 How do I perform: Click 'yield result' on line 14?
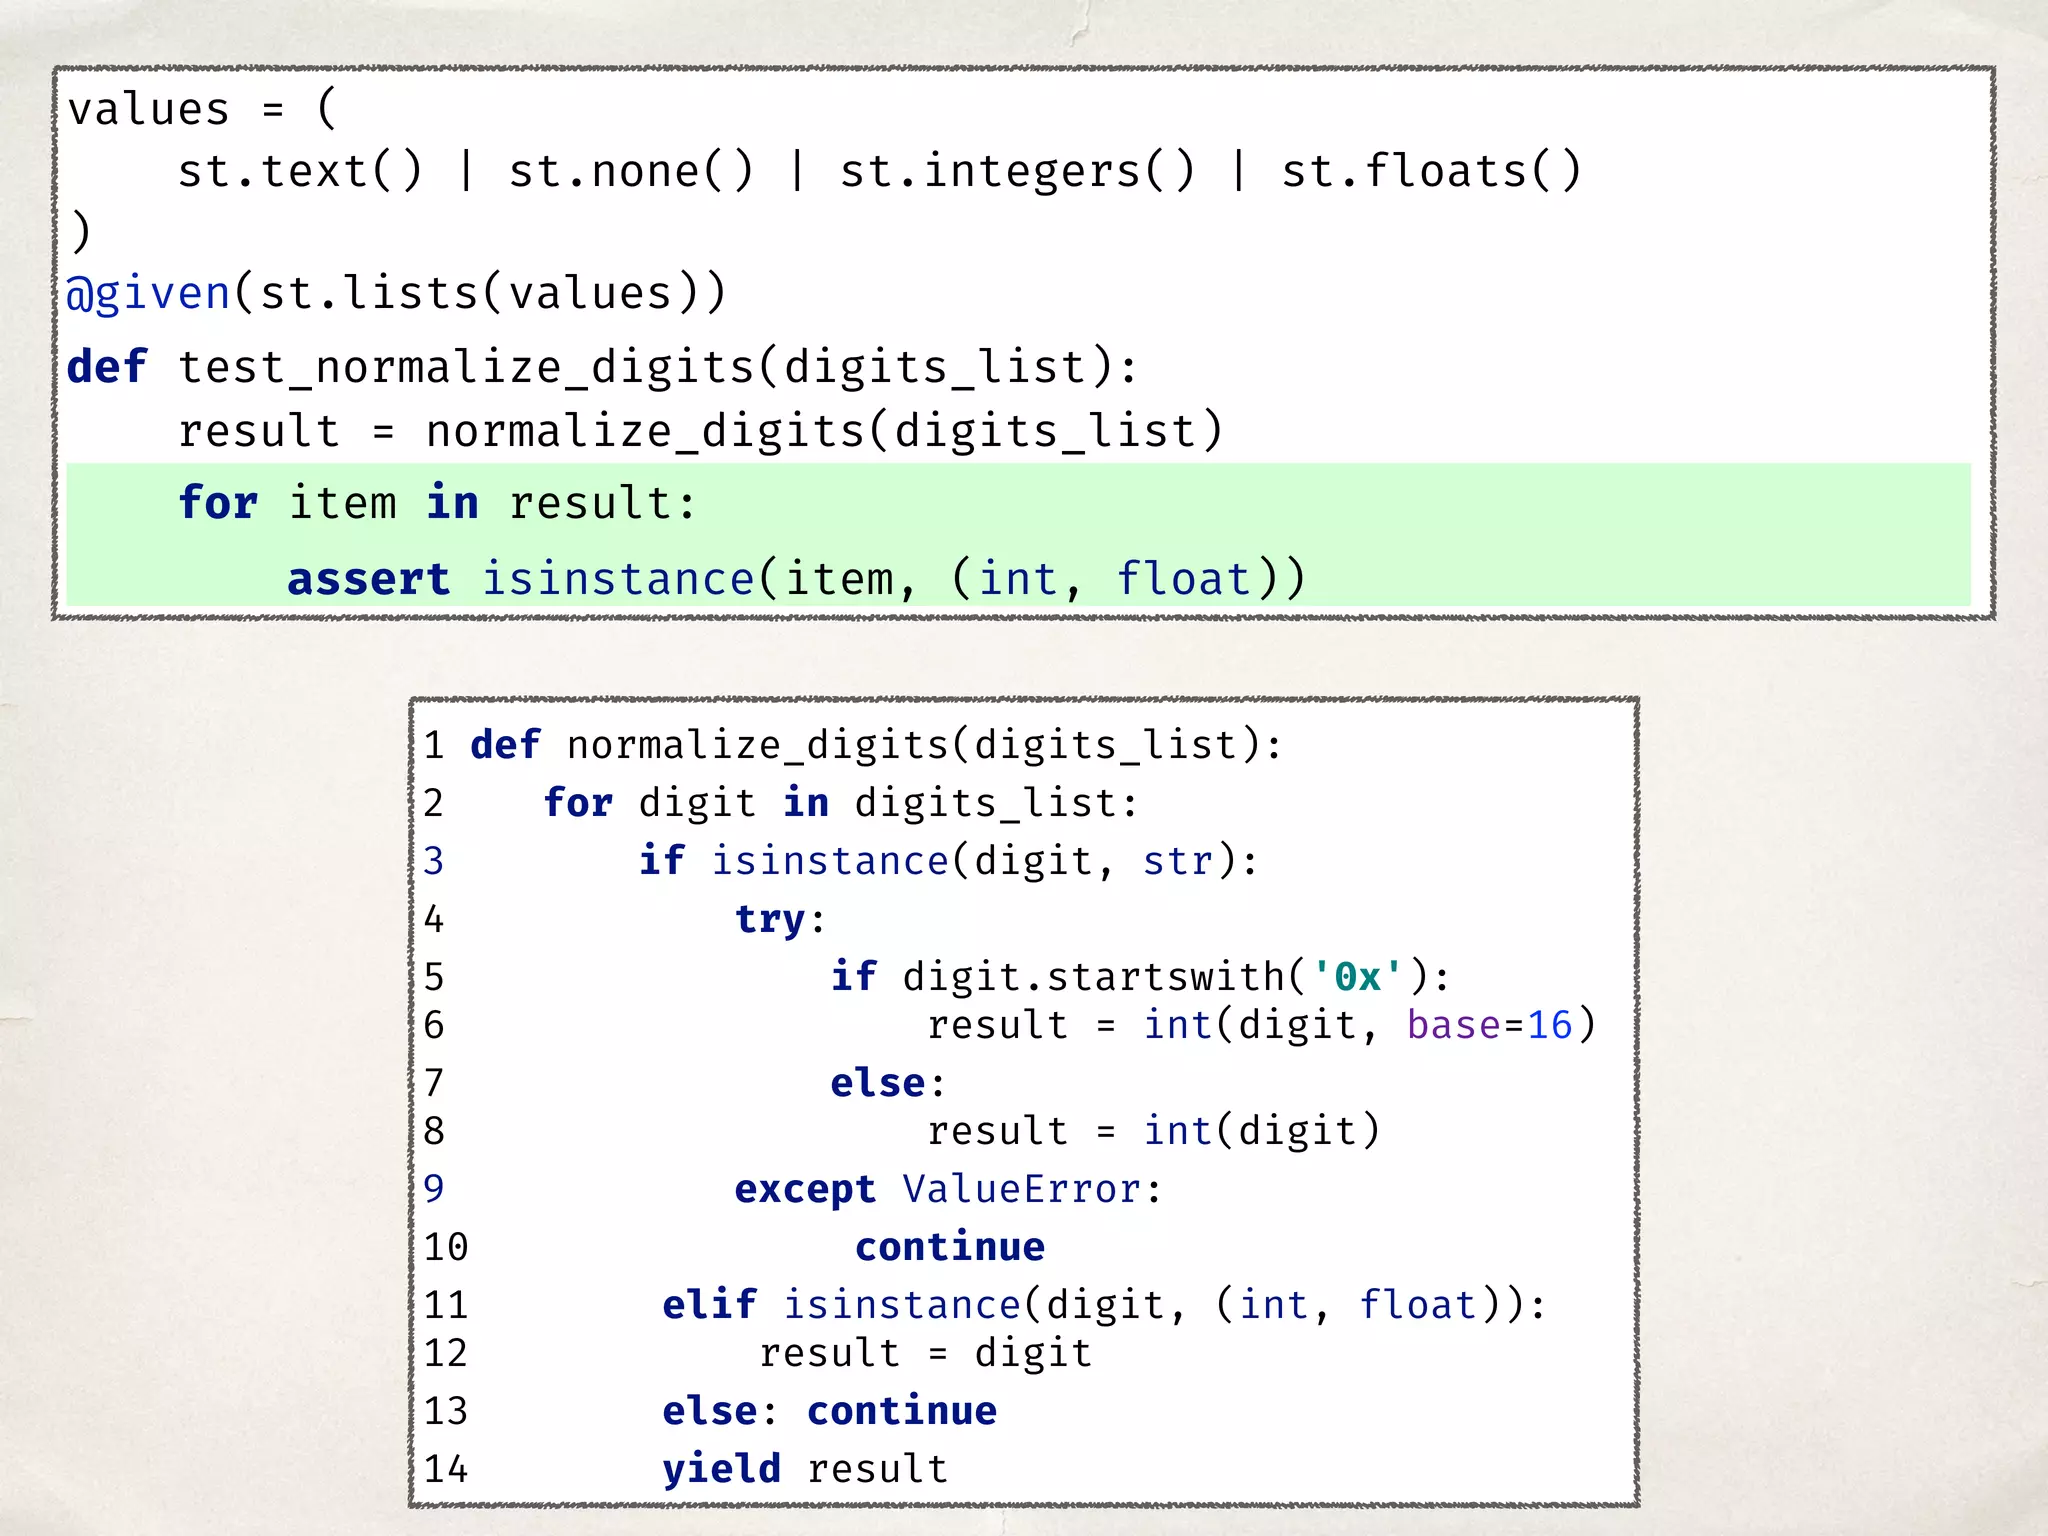coord(805,1469)
